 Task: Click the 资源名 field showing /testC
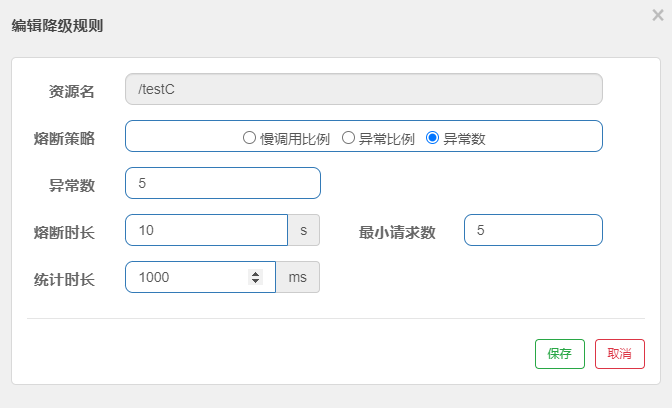point(363,89)
